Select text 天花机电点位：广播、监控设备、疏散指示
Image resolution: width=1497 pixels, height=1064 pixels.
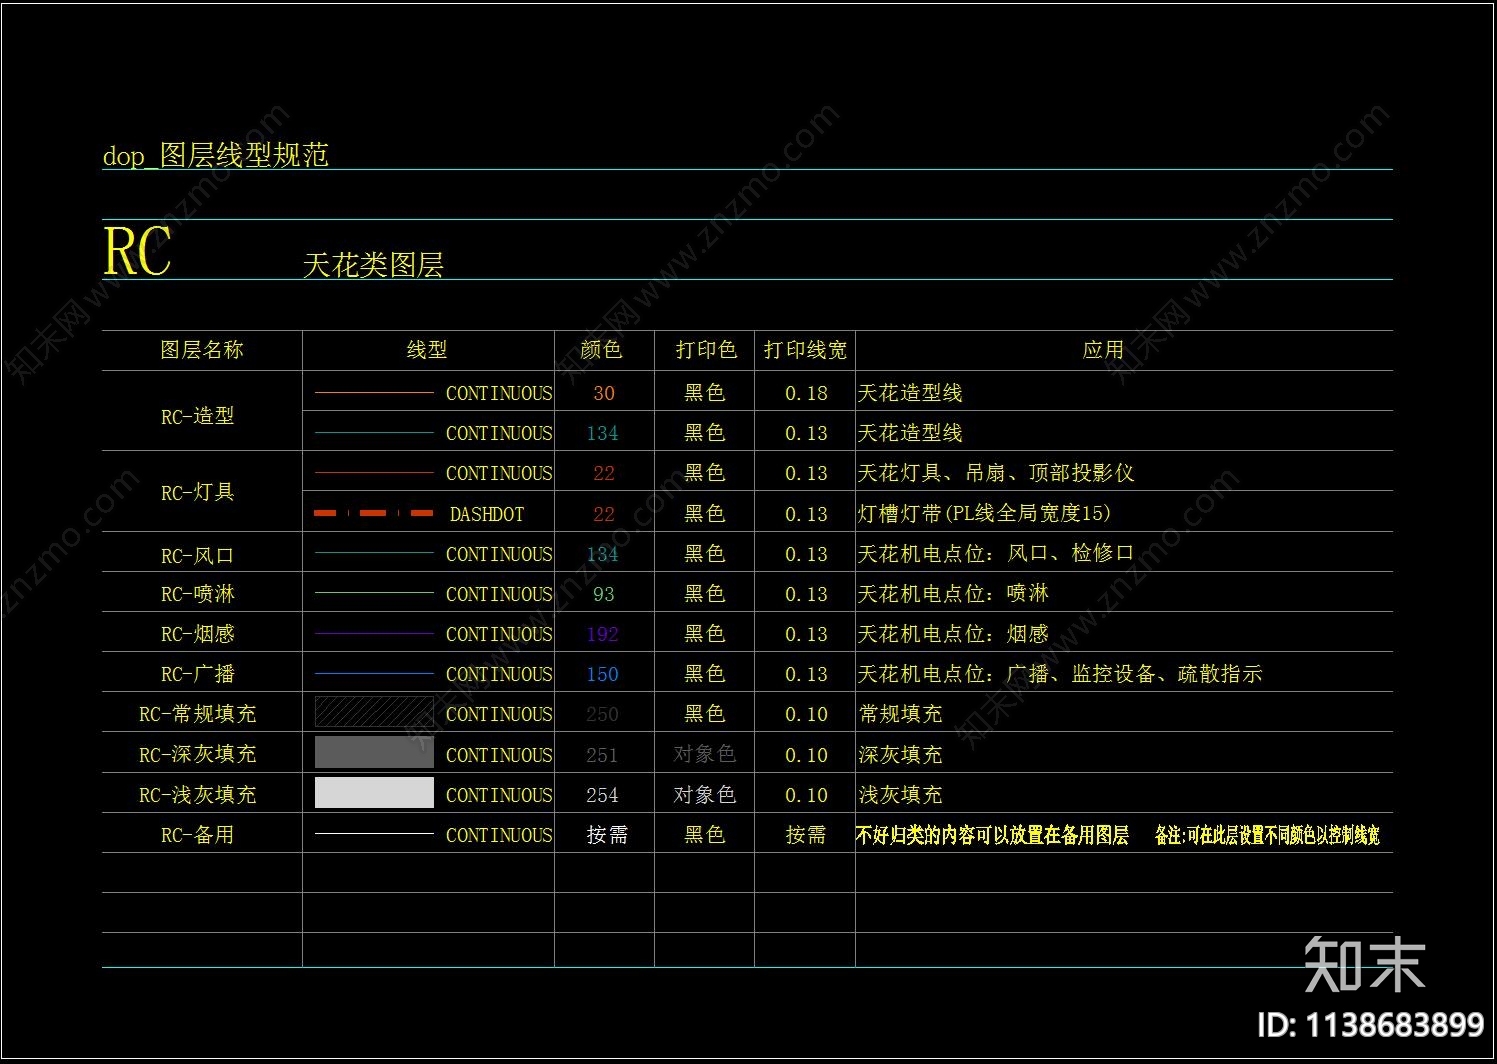pyautogui.click(x=1060, y=674)
